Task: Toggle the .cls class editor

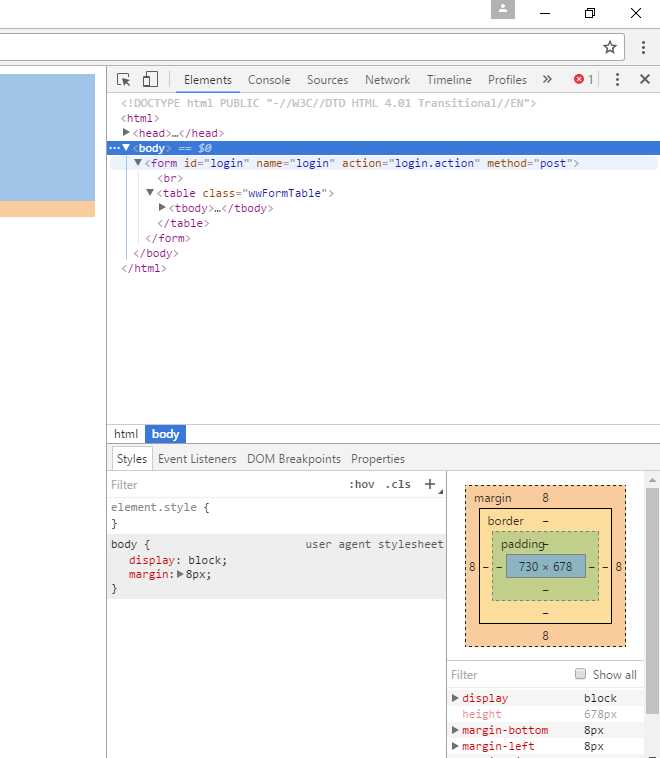Action: (x=398, y=485)
